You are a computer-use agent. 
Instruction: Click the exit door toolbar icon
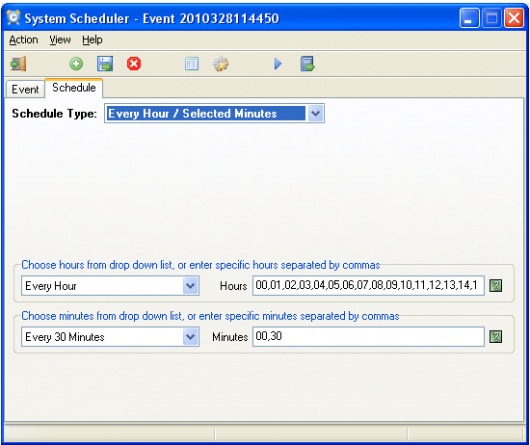click(18, 64)
